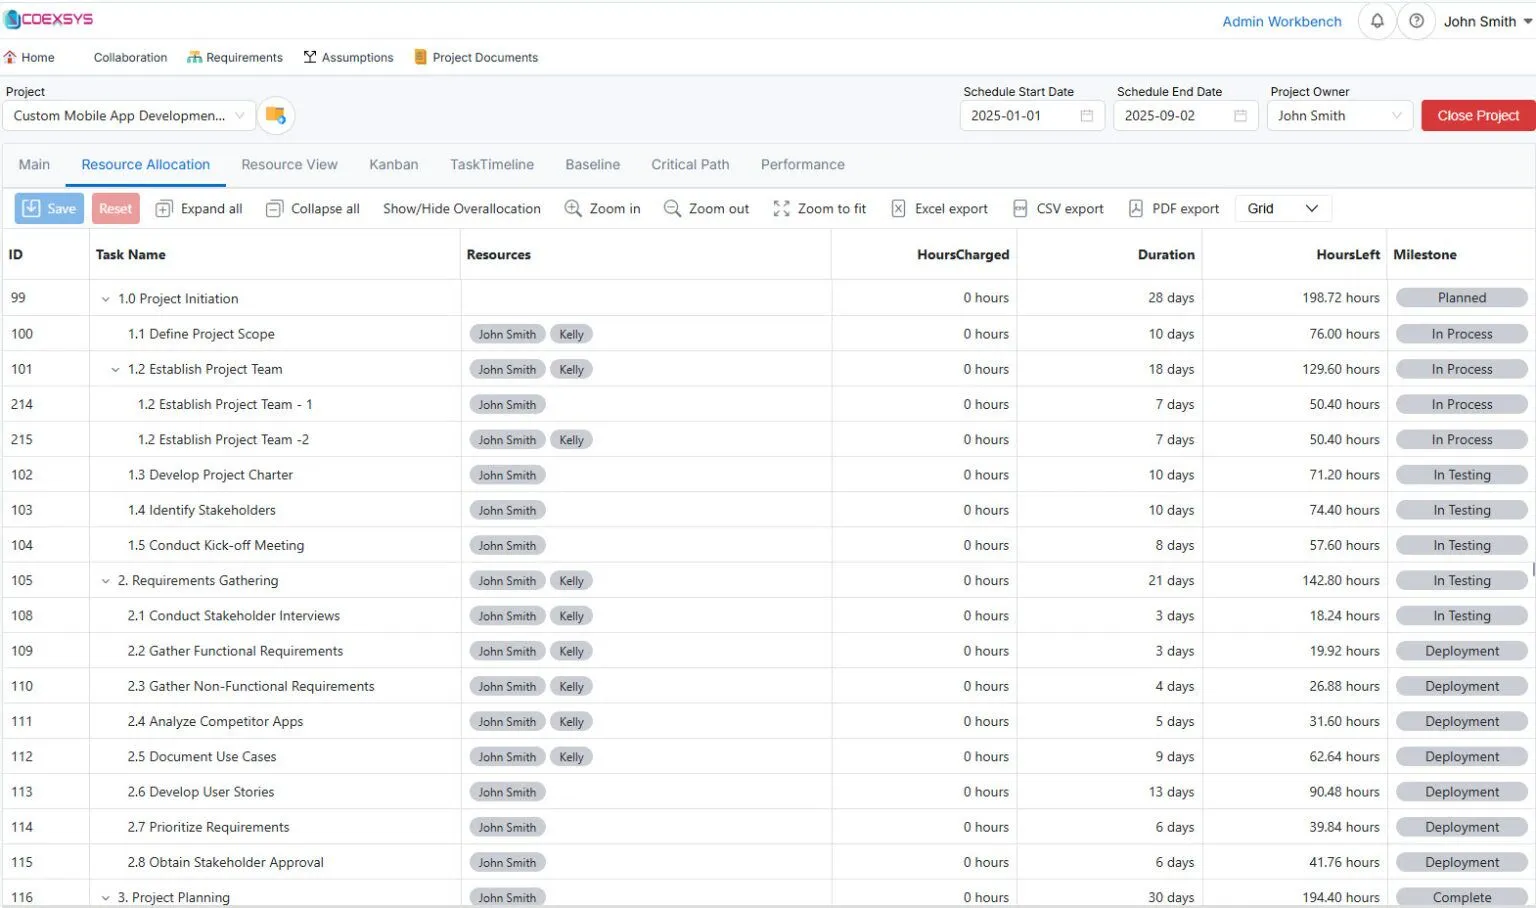Open the Excel export option
The width and height of the screenshot is (1536, 908).
pos(939,208)
